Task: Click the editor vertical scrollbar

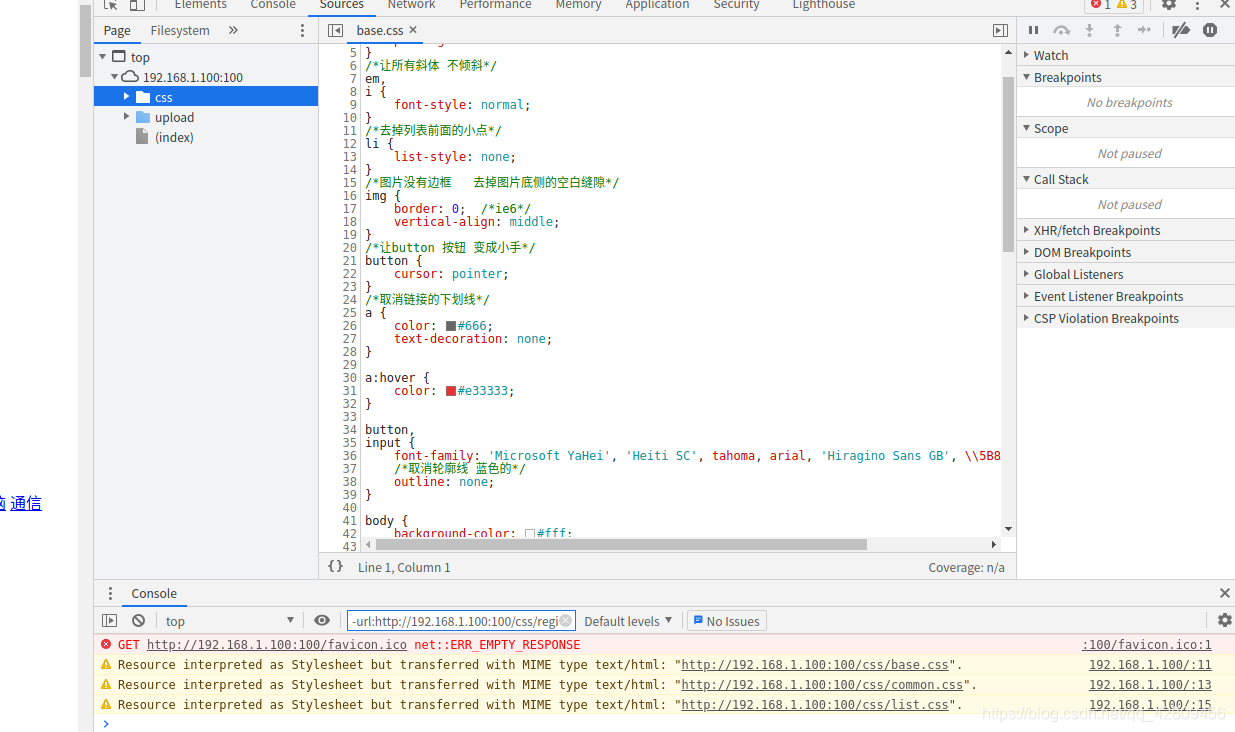Action: click(1008, 165)
